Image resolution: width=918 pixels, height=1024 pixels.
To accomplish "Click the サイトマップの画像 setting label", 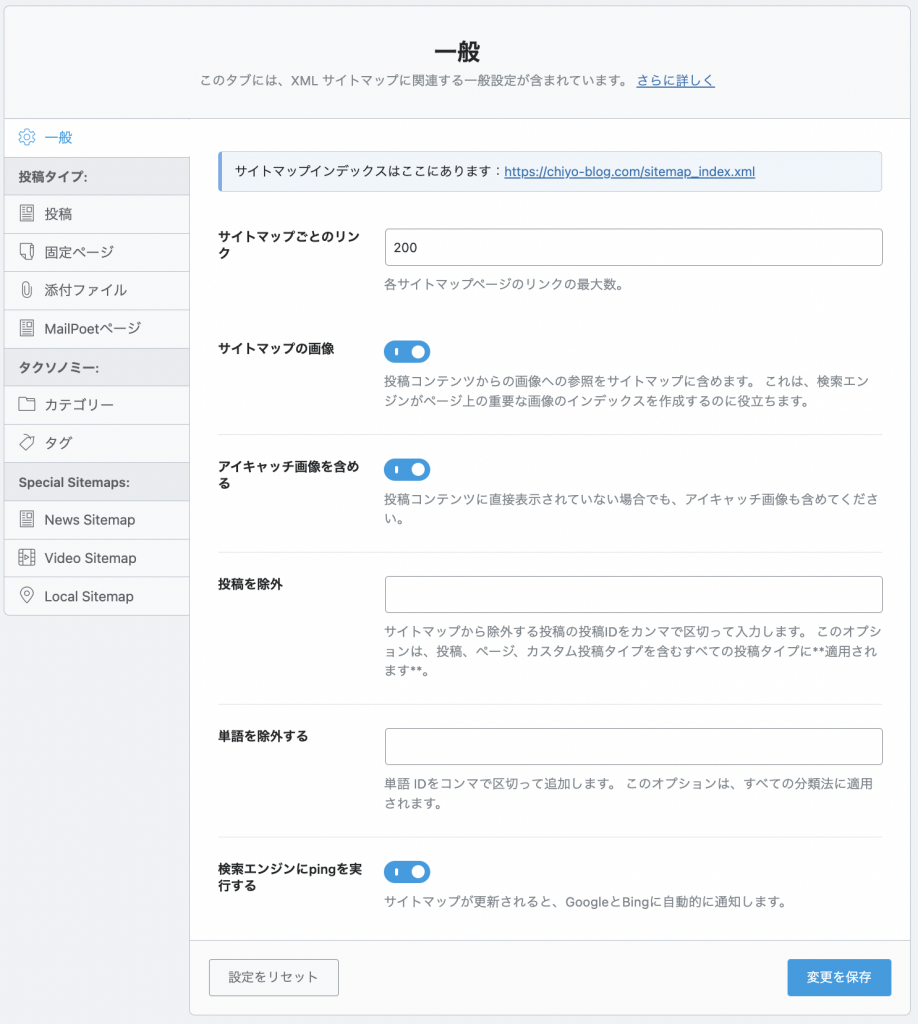I will pyautogui.click(x=276, y=349).
